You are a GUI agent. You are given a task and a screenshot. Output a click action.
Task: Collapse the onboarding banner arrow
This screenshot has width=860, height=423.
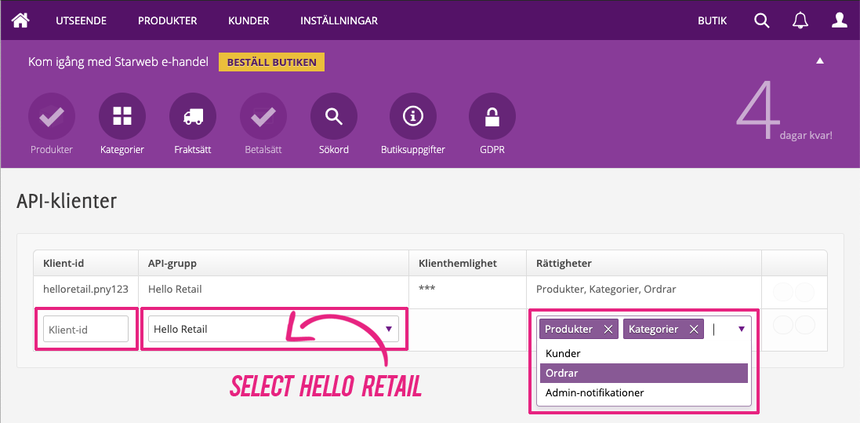[819, 61]
